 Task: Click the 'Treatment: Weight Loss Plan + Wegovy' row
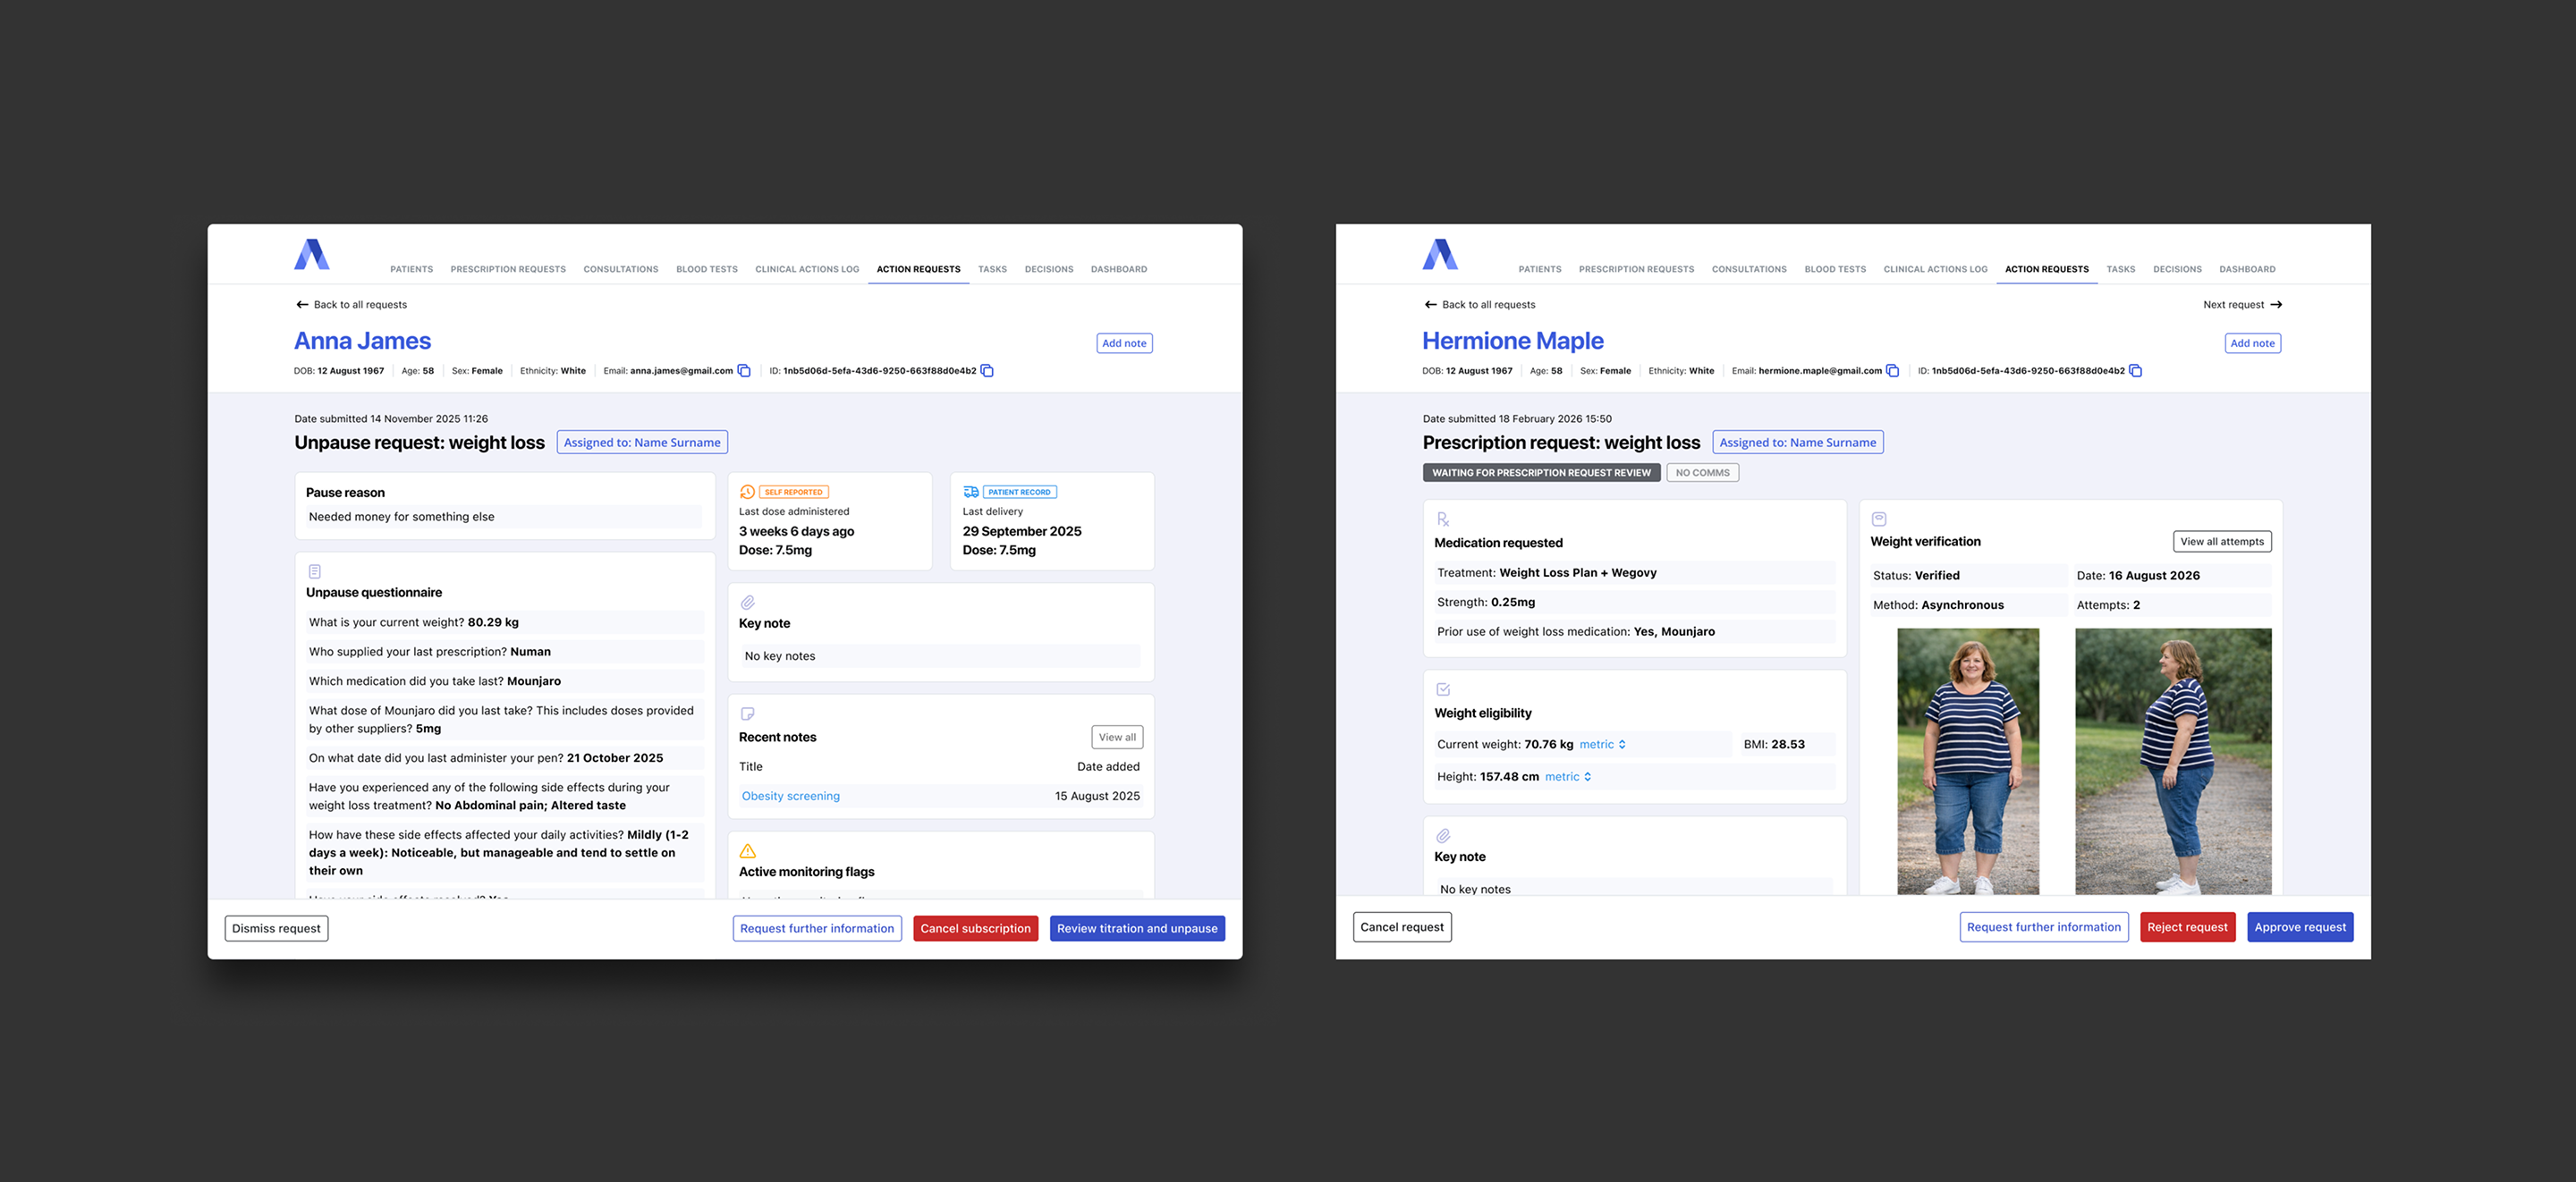tap(1634, 573)
